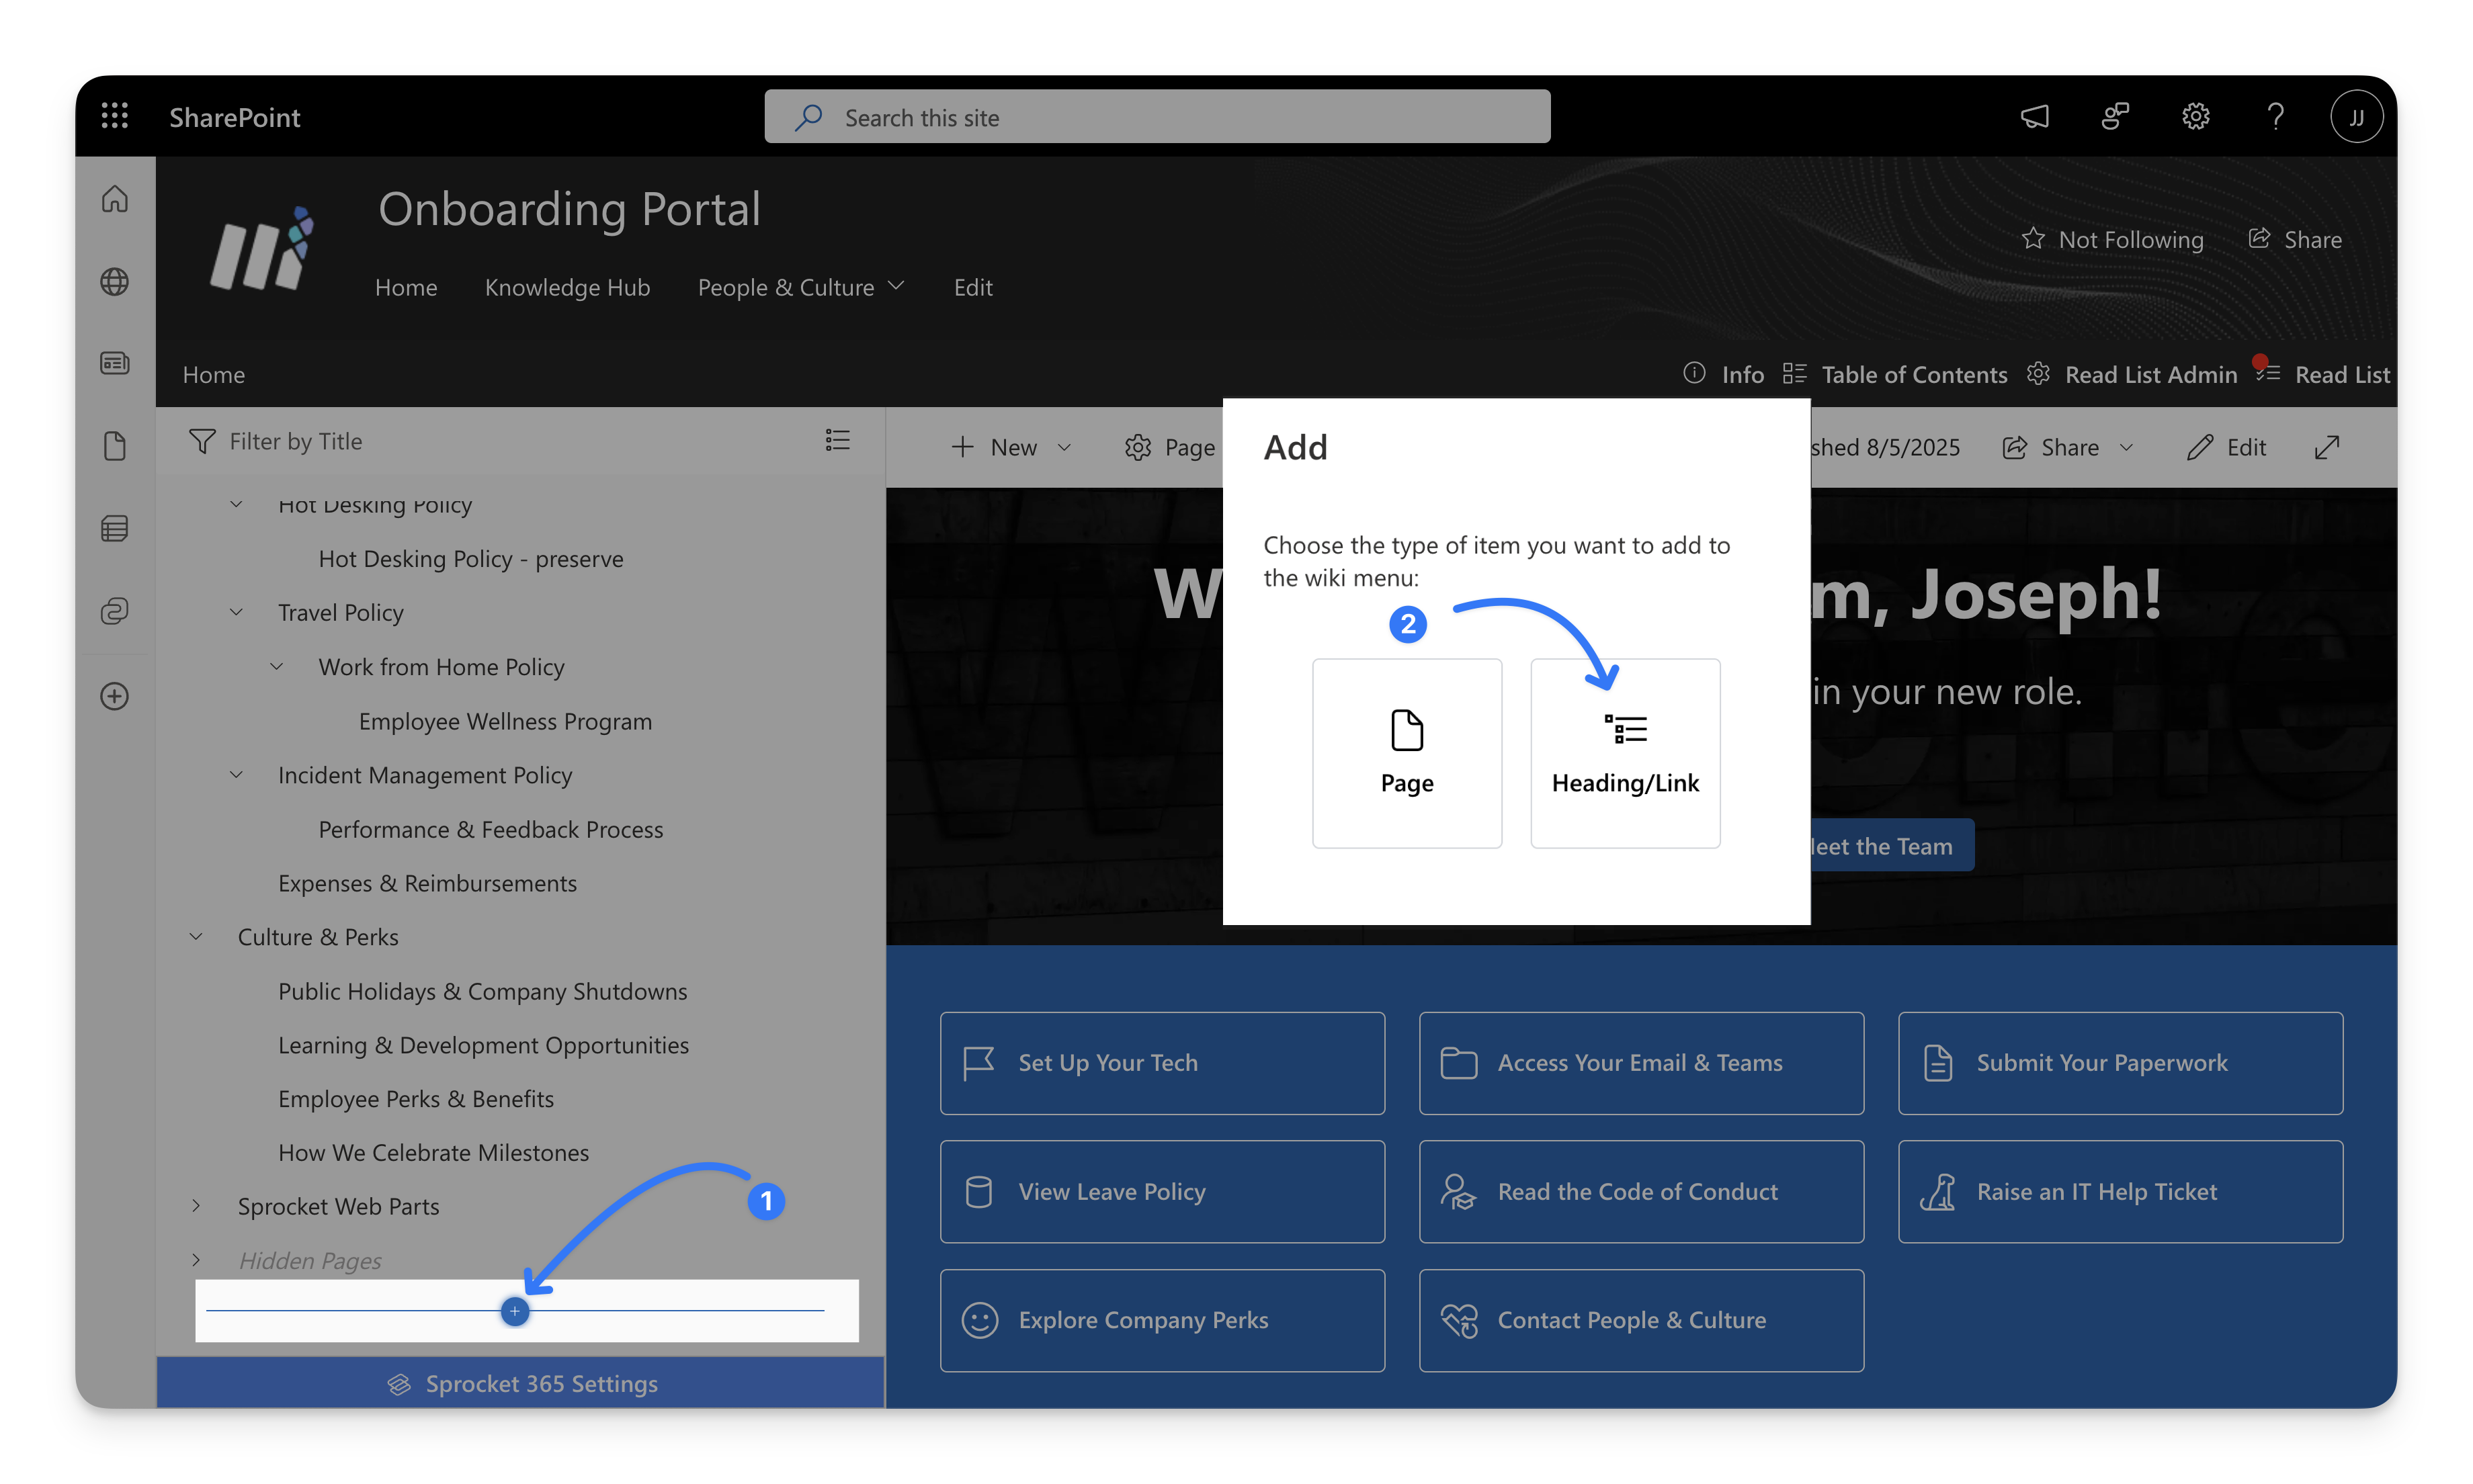The width and height of the screenshot is (2473, 1484).
Task: Click the Search this site field
Action: 1157,118
